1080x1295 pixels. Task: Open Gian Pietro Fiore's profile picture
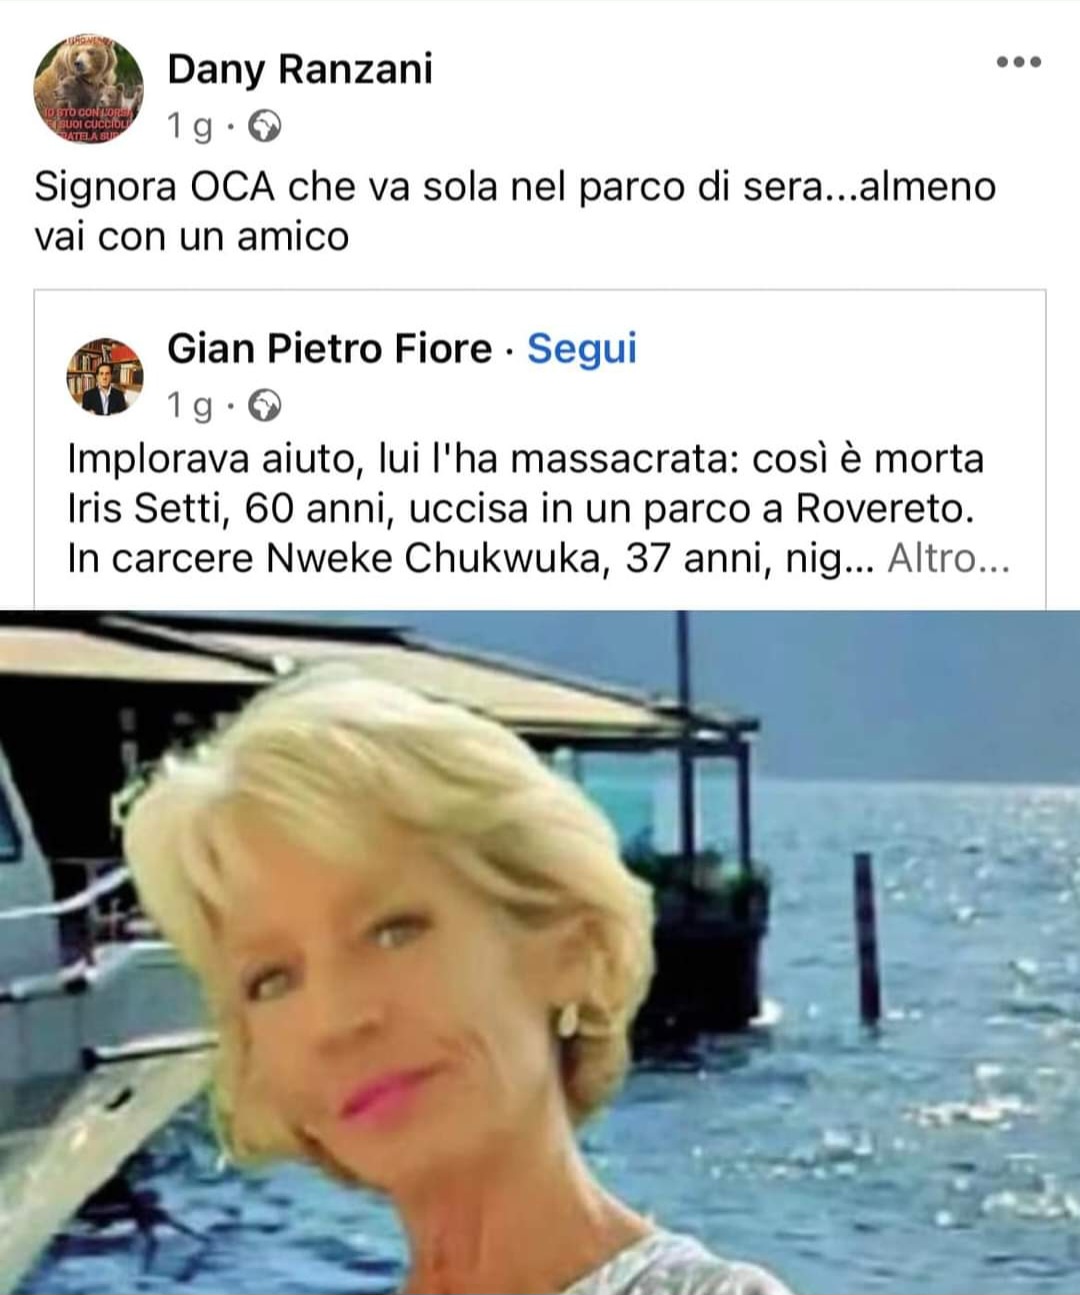point(104,376)
